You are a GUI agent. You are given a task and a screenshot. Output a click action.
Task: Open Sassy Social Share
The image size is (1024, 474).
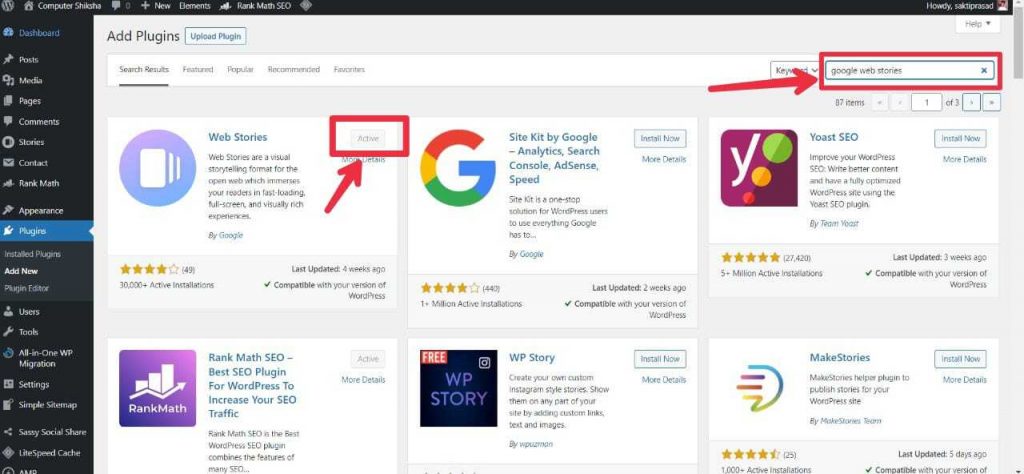tap(52, 432)
